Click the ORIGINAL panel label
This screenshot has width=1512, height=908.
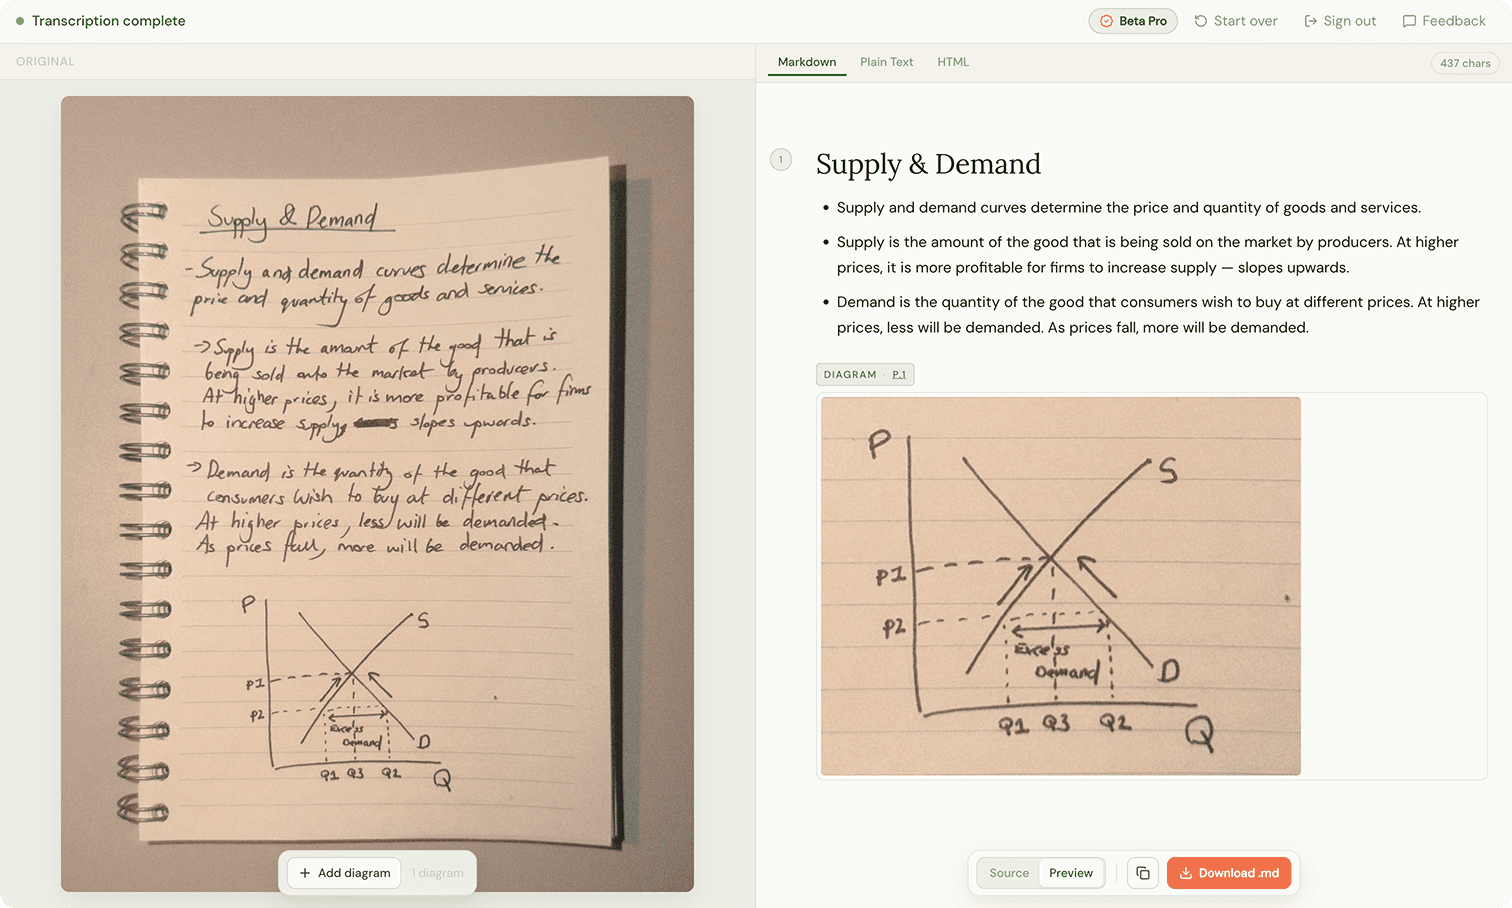pos(45,62)
